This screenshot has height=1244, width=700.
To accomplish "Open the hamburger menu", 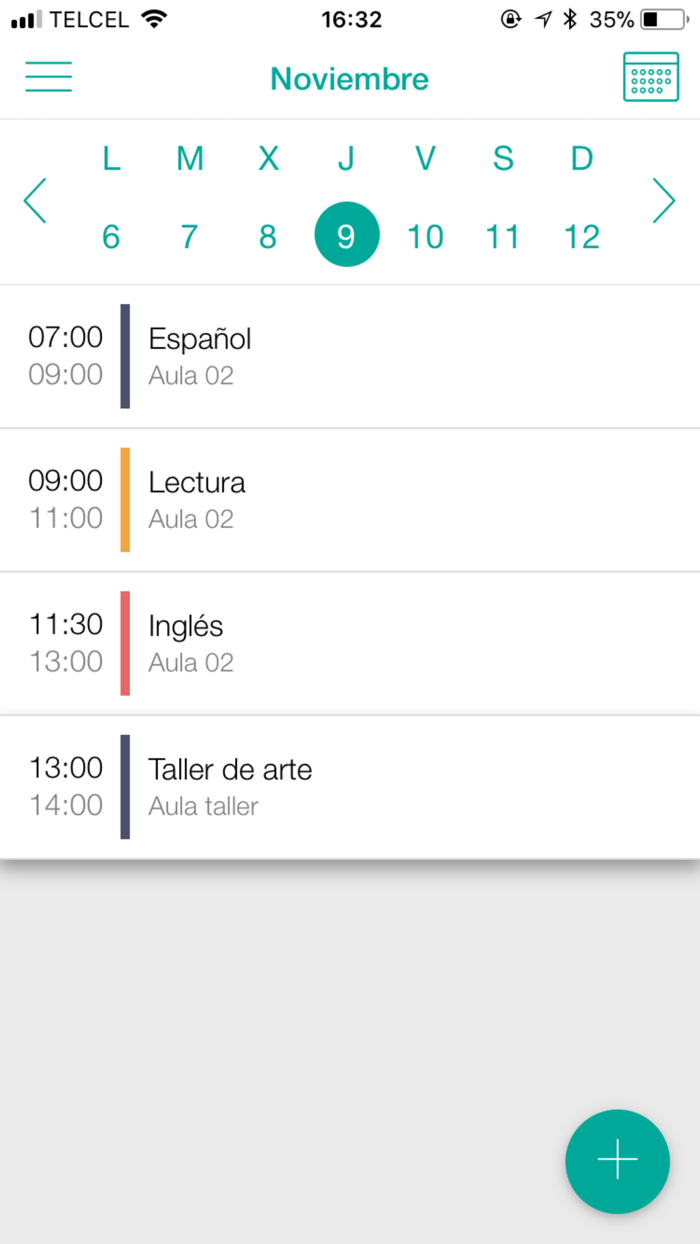I will tap(48, 77).
